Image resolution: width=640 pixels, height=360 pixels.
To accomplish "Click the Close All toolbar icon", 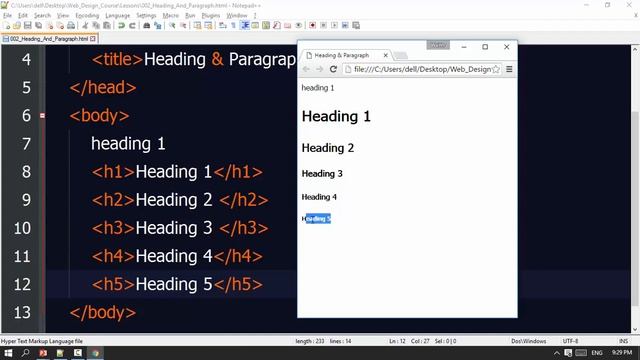I will (x=60, y=25).
